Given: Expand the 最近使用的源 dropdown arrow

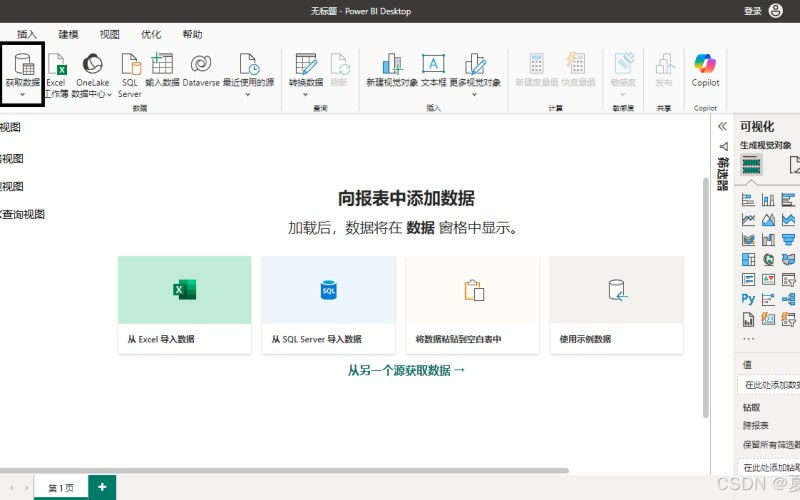Looking at the screenshot, I should 248,94.
